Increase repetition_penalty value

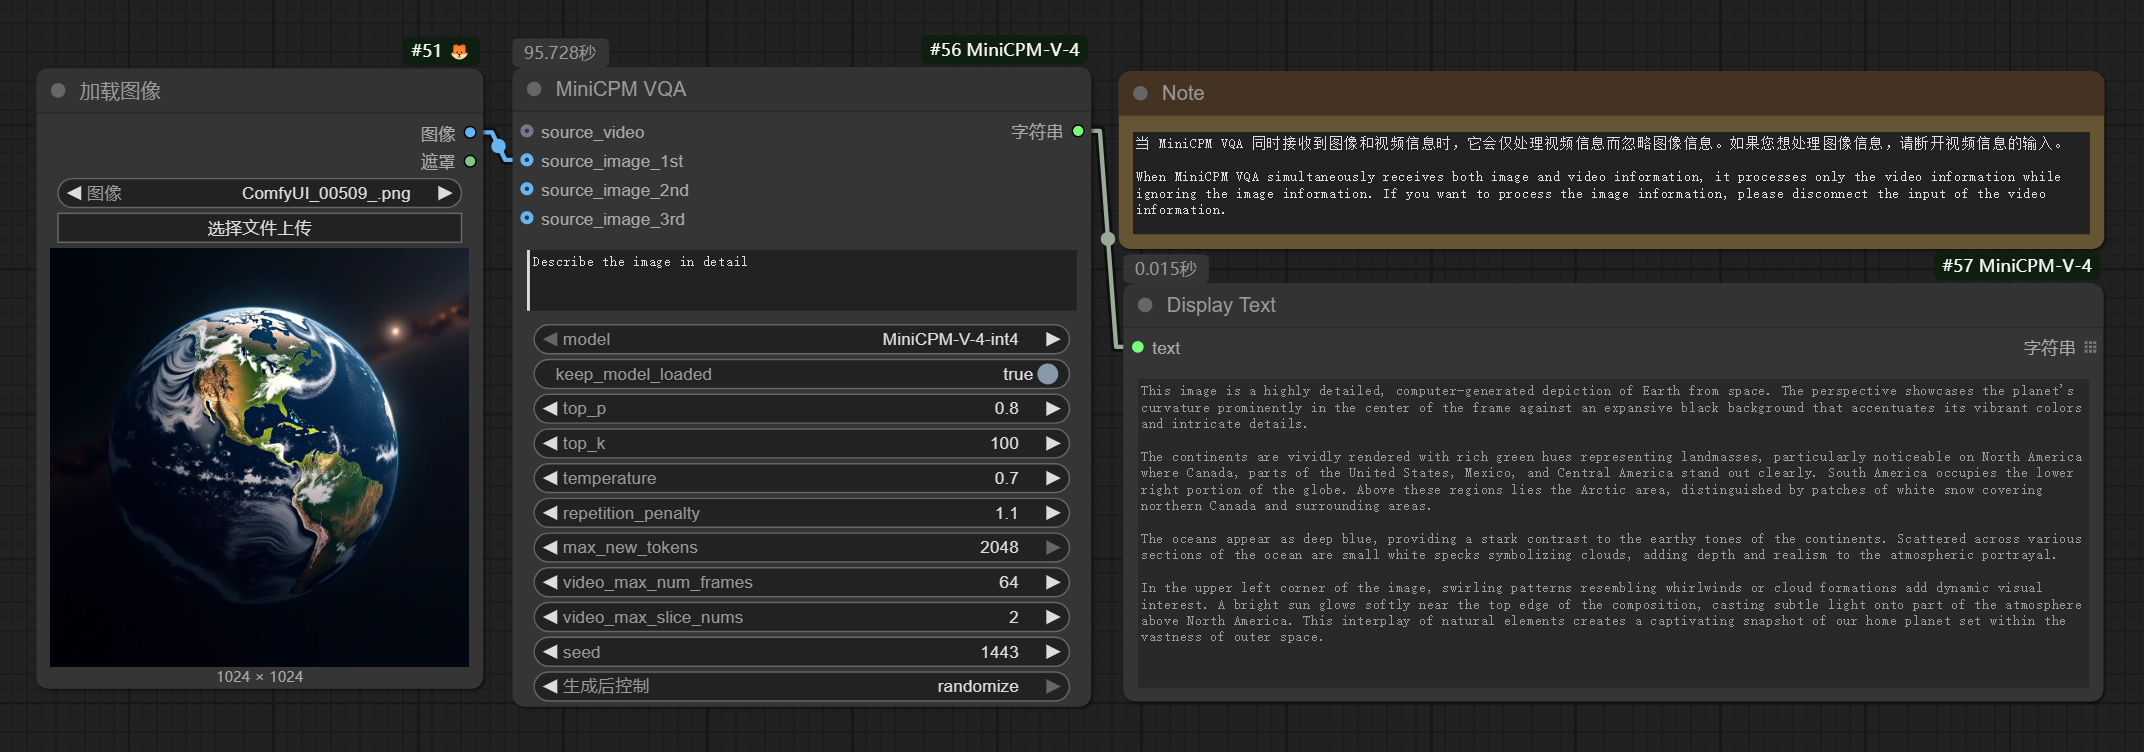1053,513
